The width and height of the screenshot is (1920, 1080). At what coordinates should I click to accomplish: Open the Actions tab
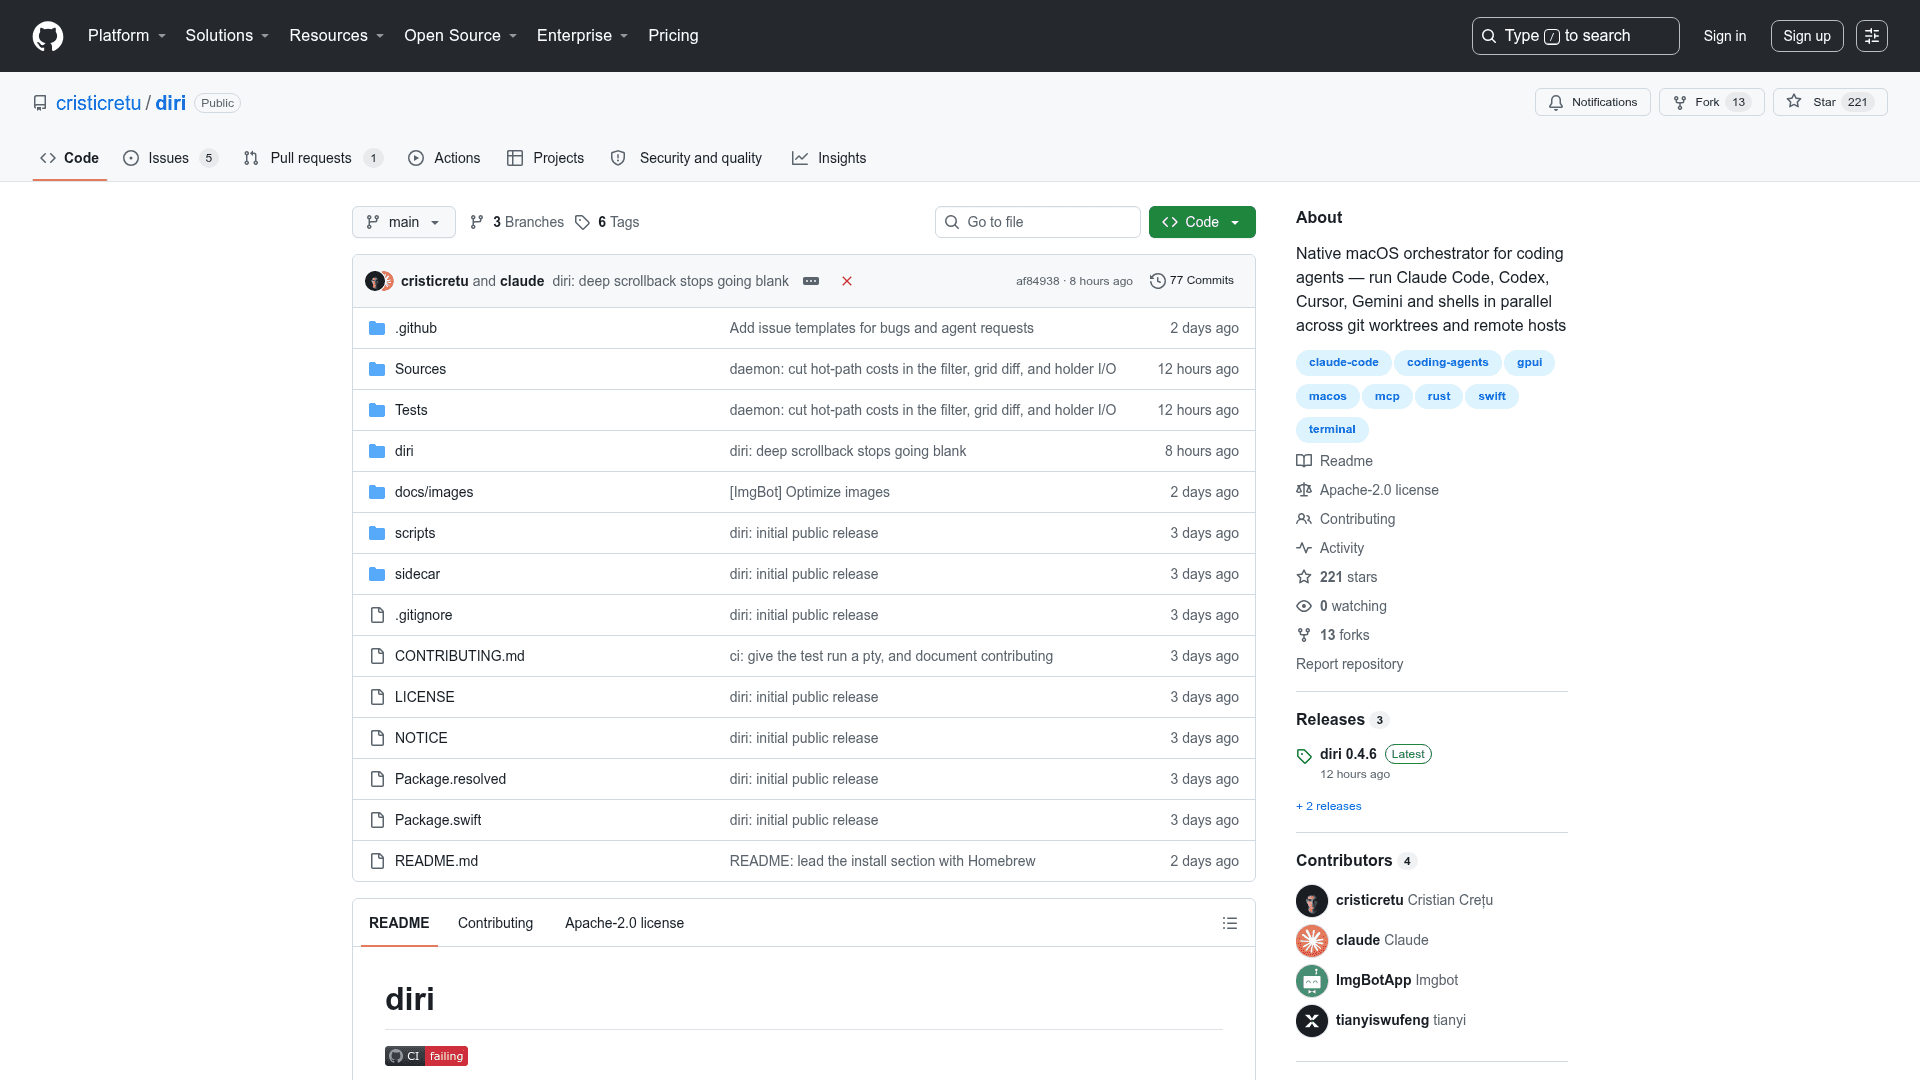click(x=444, y=158)
